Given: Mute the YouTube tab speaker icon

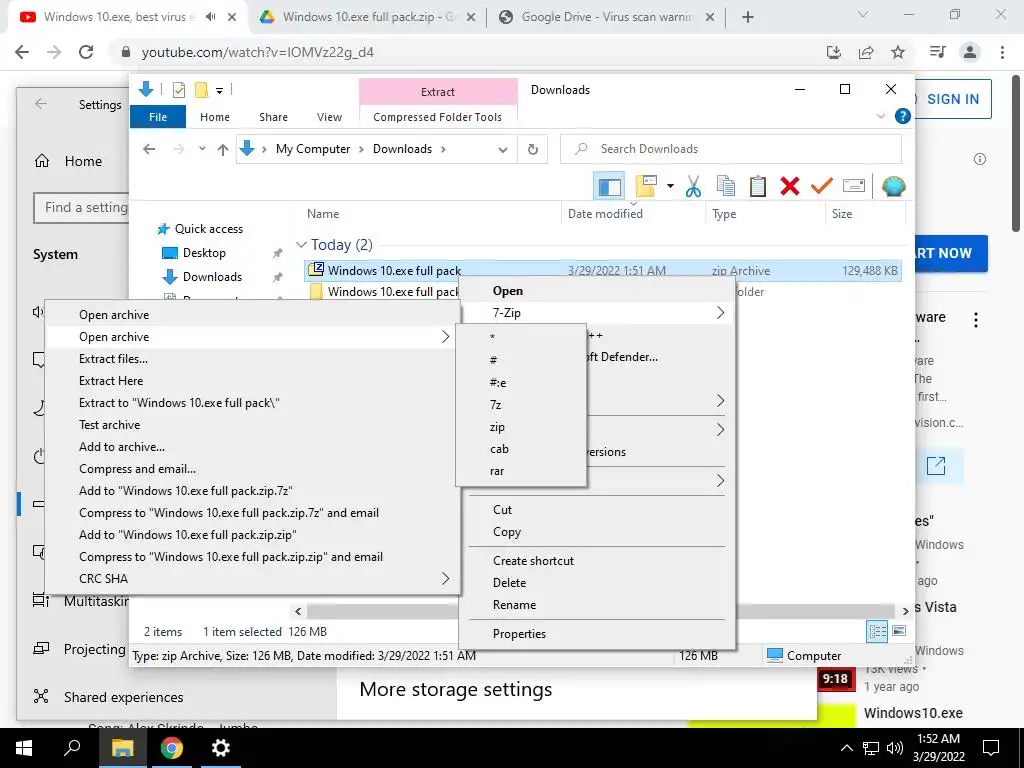Looking at the screenshot, I should pyautogui.click(x=210, y=17).
